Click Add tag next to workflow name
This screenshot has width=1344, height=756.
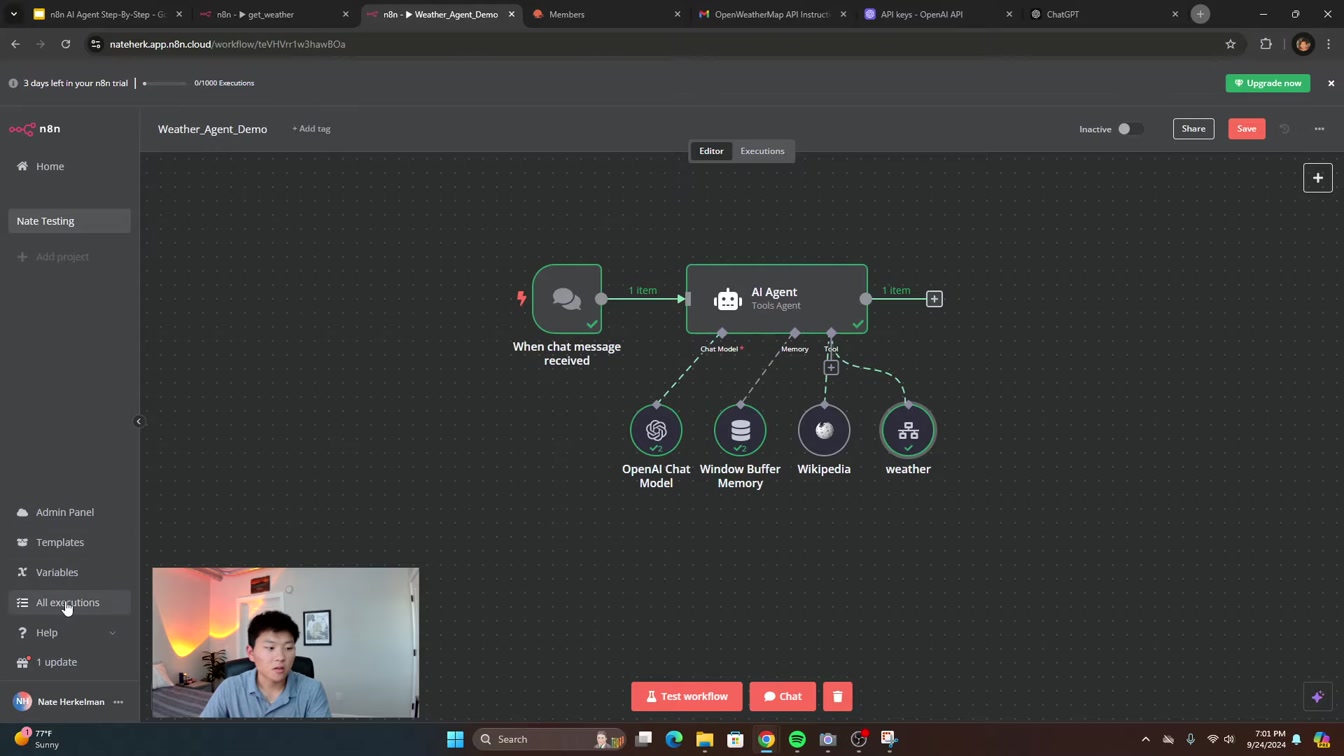[x=311, y=129]
